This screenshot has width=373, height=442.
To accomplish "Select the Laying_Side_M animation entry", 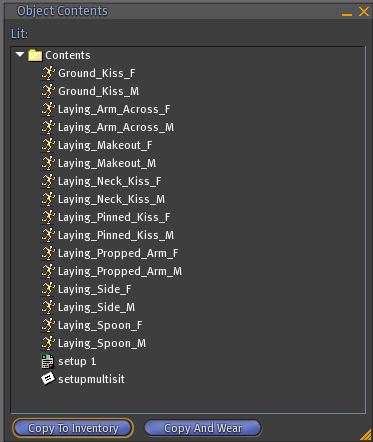I will [96, 307].
